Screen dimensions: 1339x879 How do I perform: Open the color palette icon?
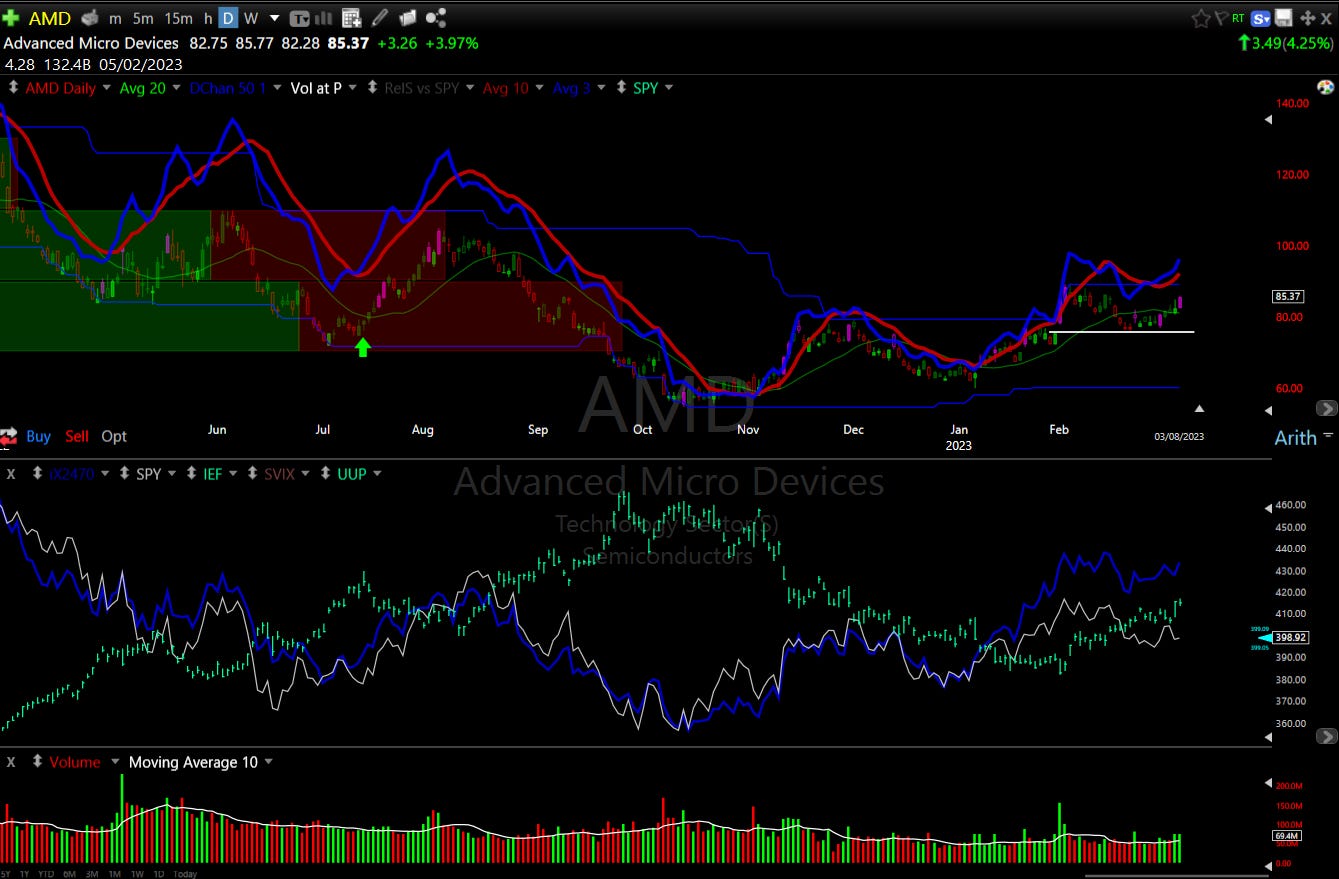coord(1326,88)
